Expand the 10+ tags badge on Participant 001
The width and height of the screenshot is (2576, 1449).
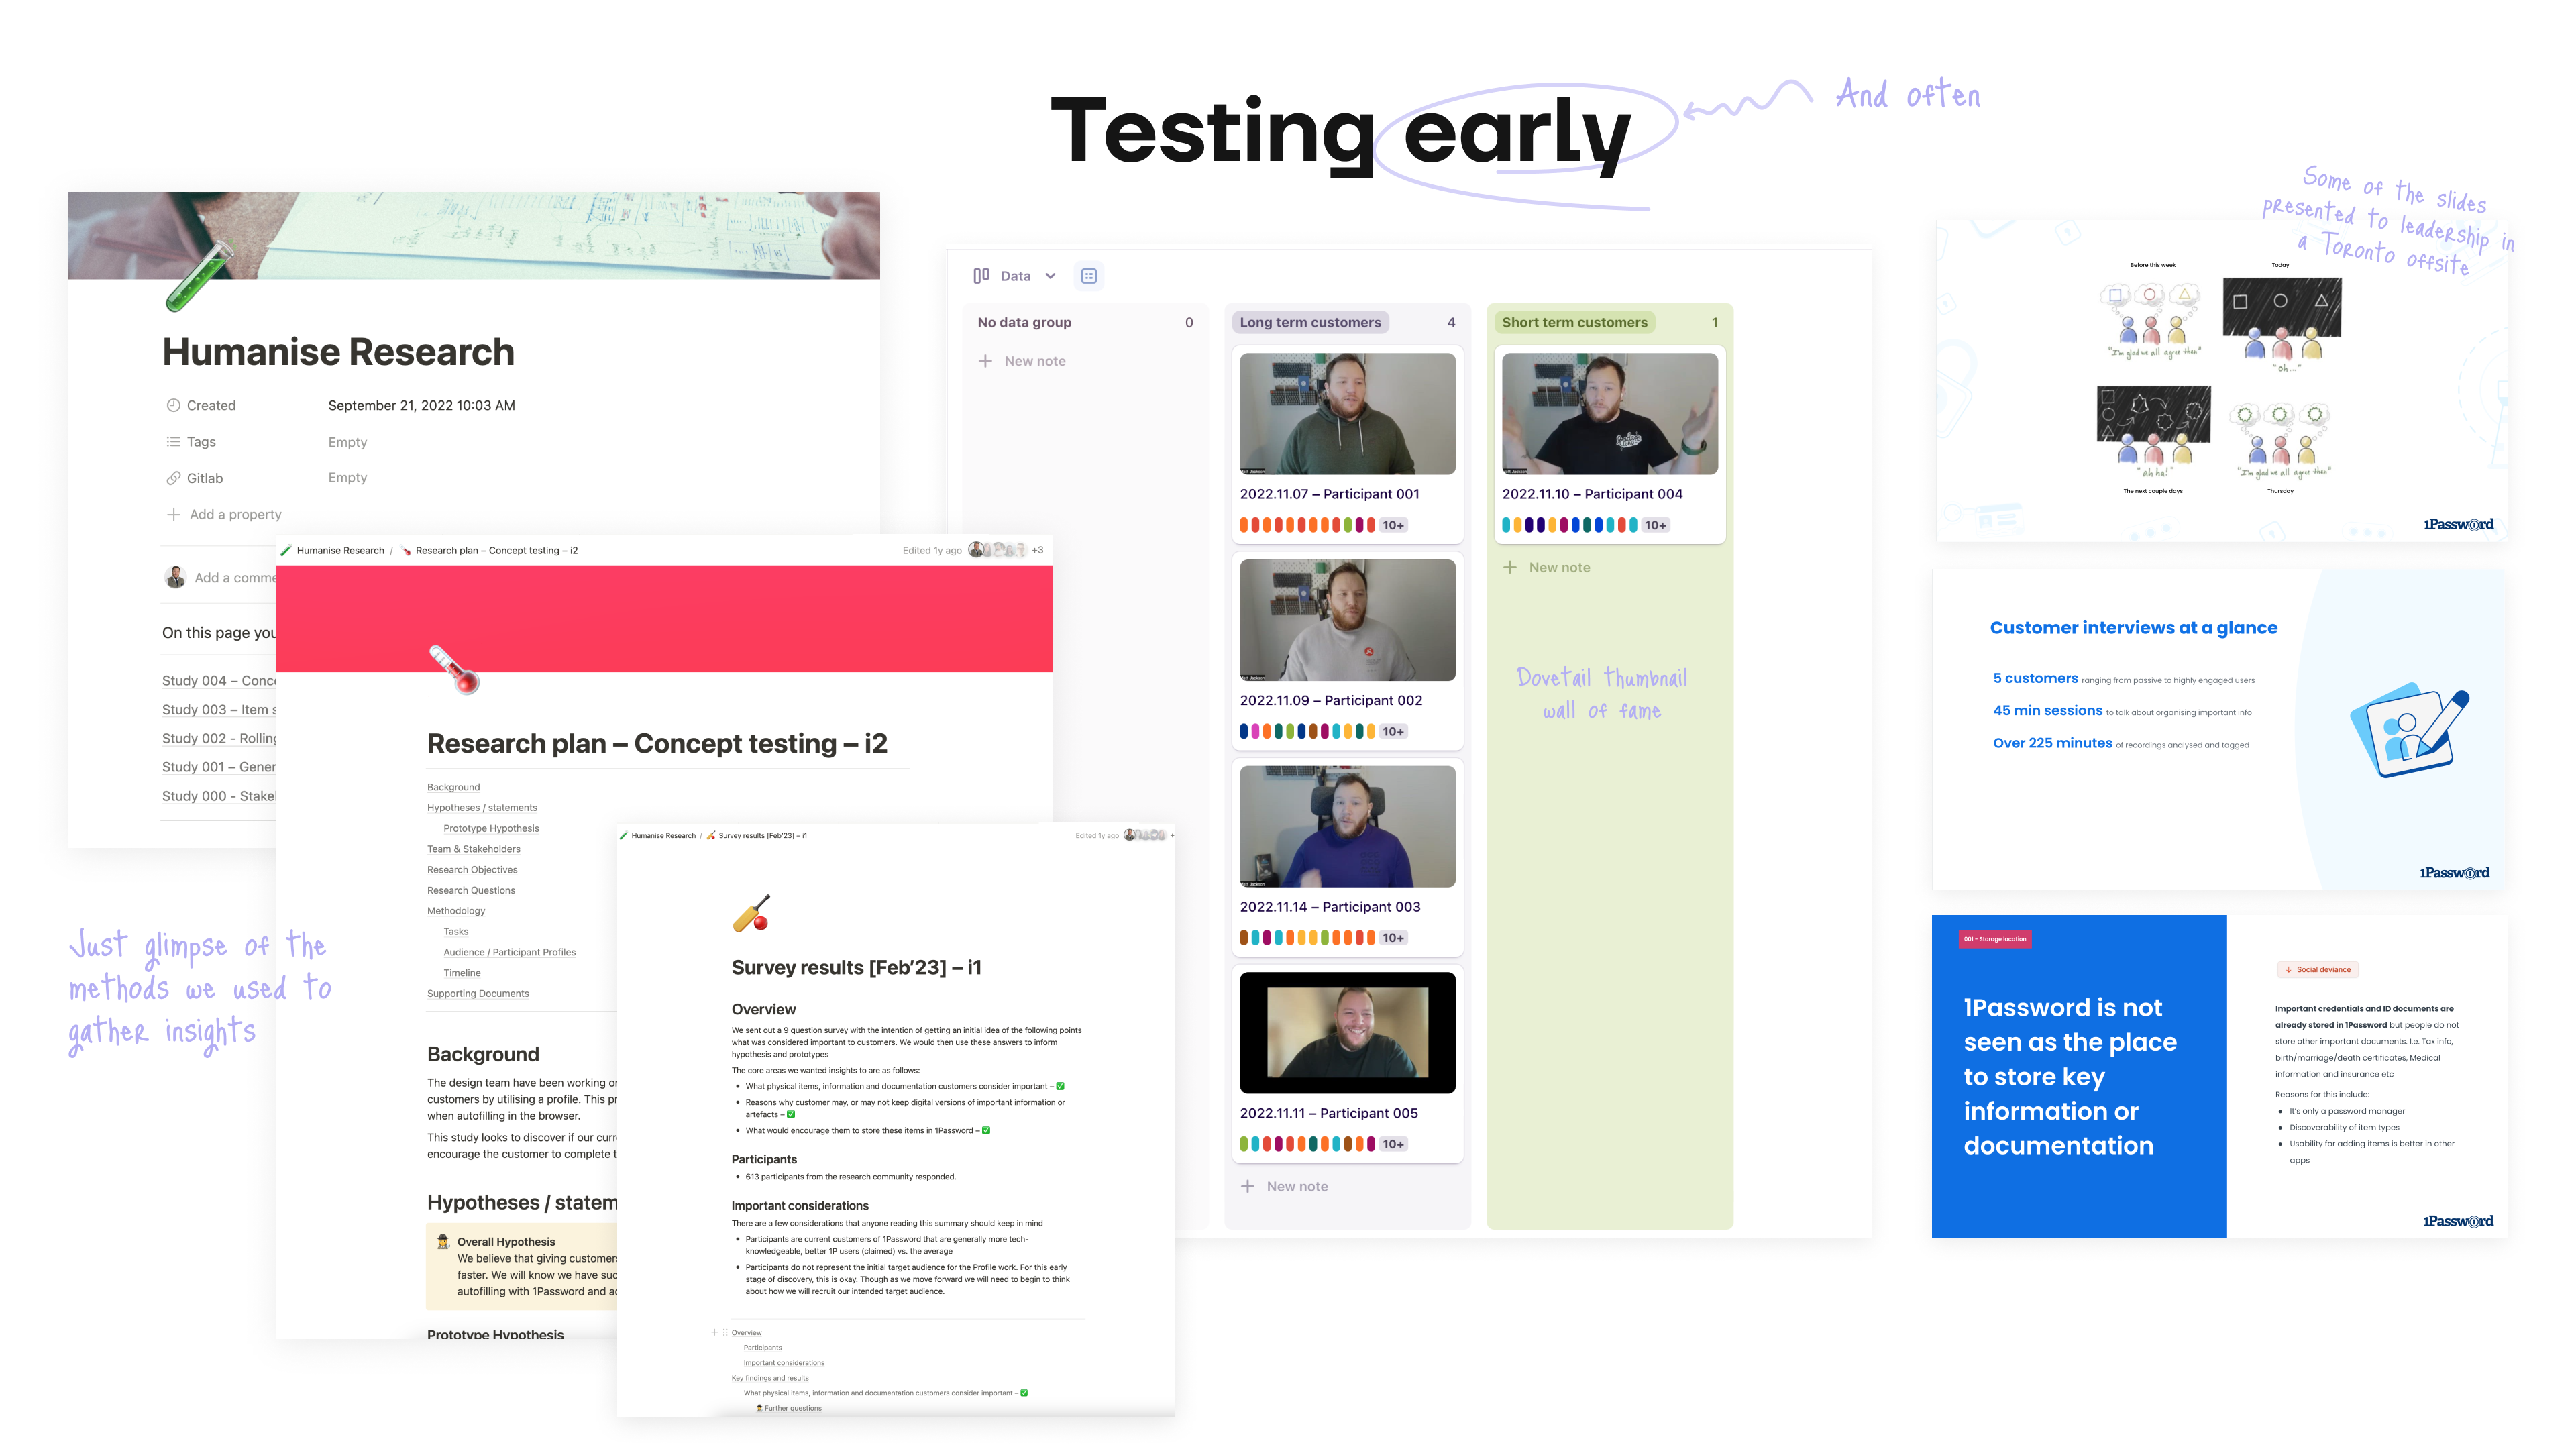coord(1393,525)
